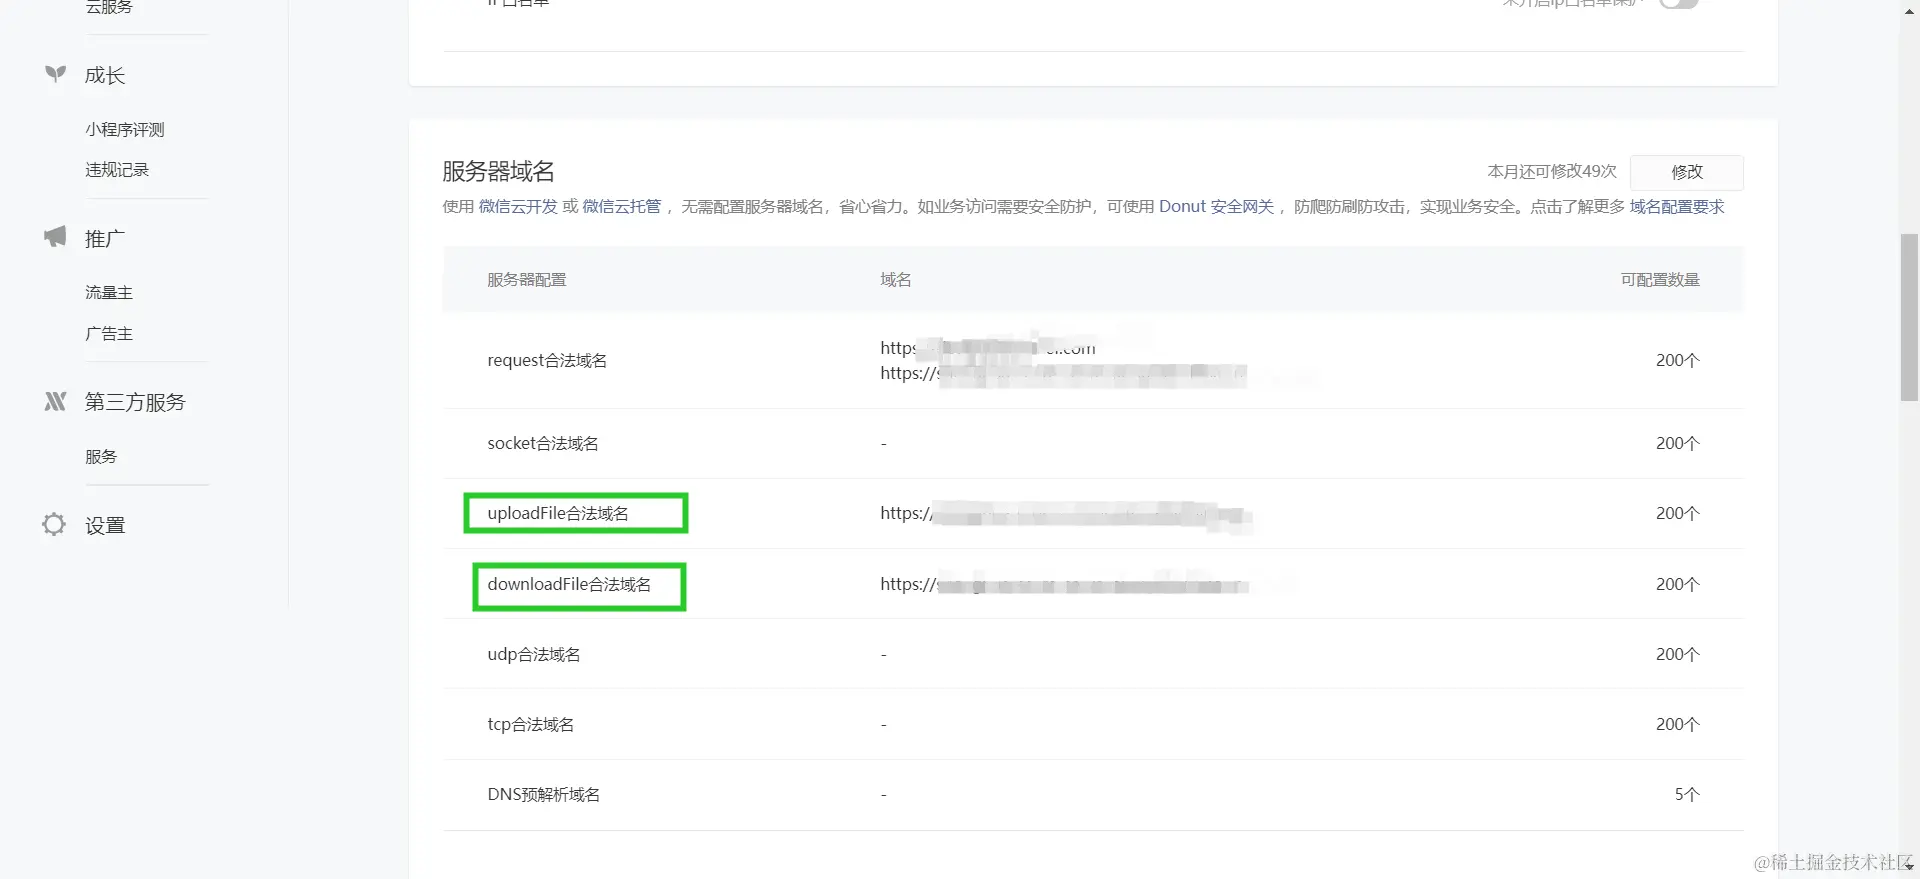Click the 服务器域名 section heading
The width and height of the screenshot is (1920, 879).
(x=498, y=171)
